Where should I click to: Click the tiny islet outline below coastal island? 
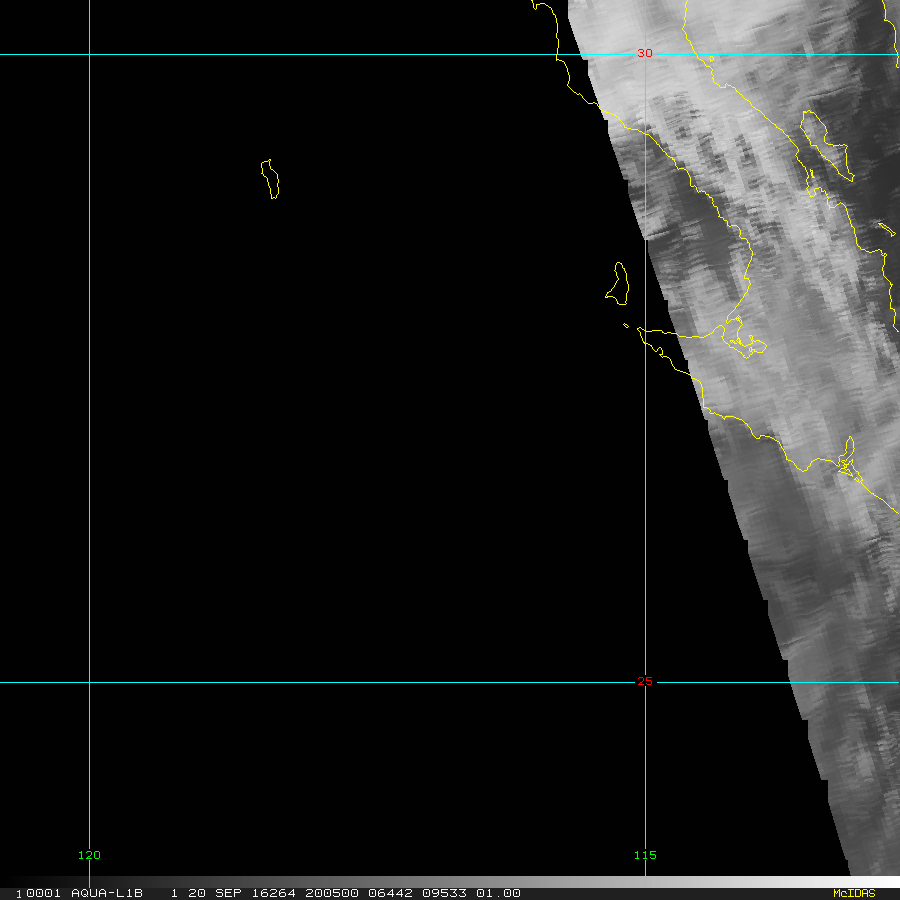626,325
